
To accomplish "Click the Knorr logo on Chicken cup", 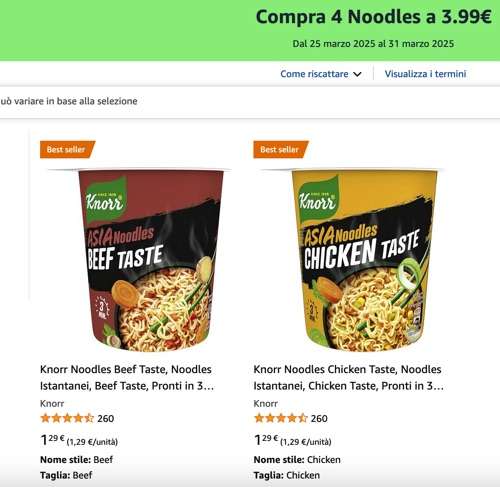I will point(318,201).
